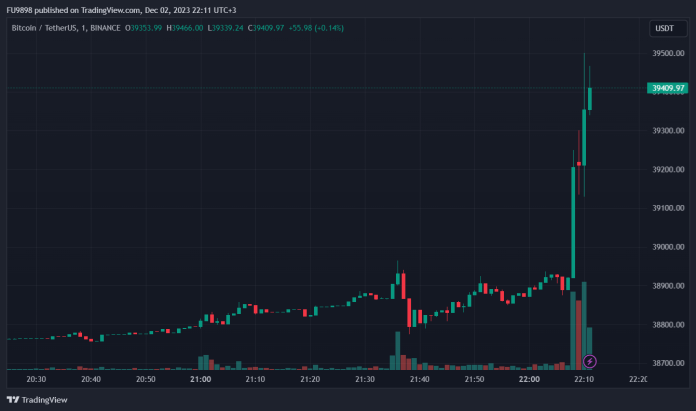Click the 39200.00 price scale label
Viewport: 696px width, 411px height.
(667, 170)
